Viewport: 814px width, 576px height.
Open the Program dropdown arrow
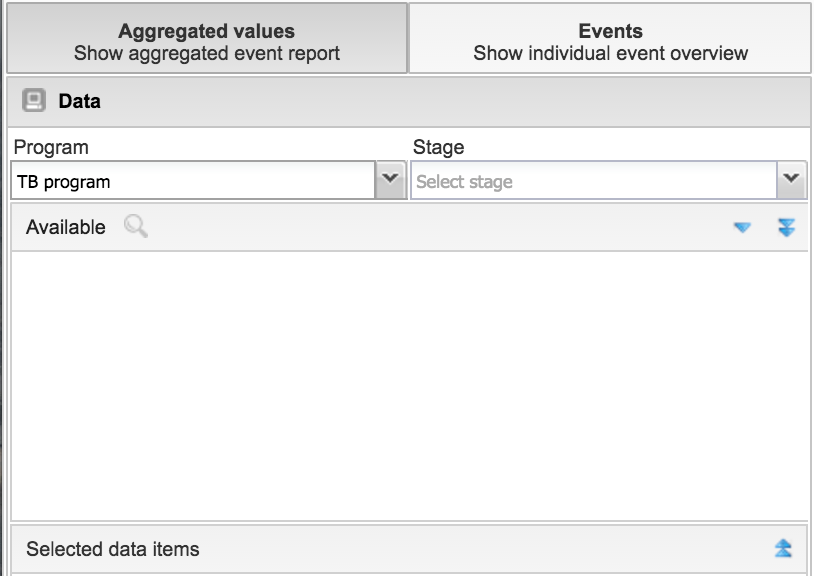pos(389,181)
